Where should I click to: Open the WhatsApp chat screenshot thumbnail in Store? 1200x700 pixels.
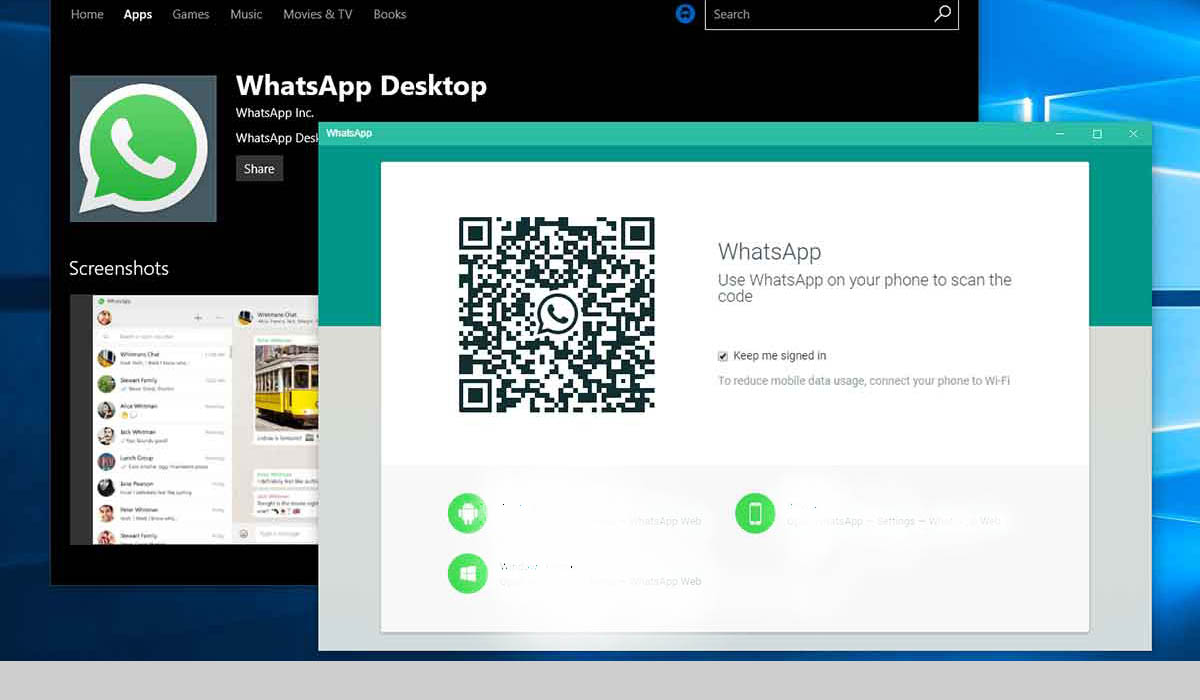[x=194, y=420]
